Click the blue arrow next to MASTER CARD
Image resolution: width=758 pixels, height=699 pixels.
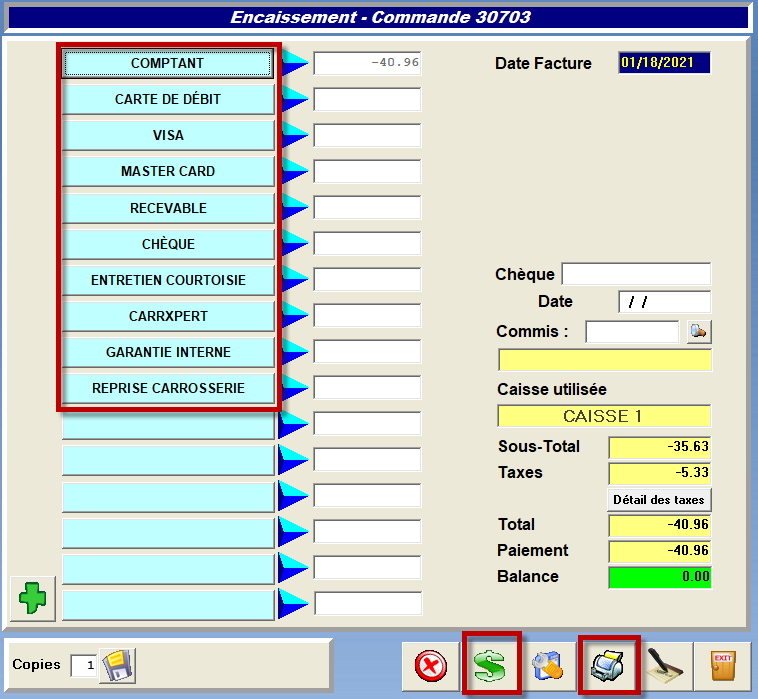[x=294, y=171]
